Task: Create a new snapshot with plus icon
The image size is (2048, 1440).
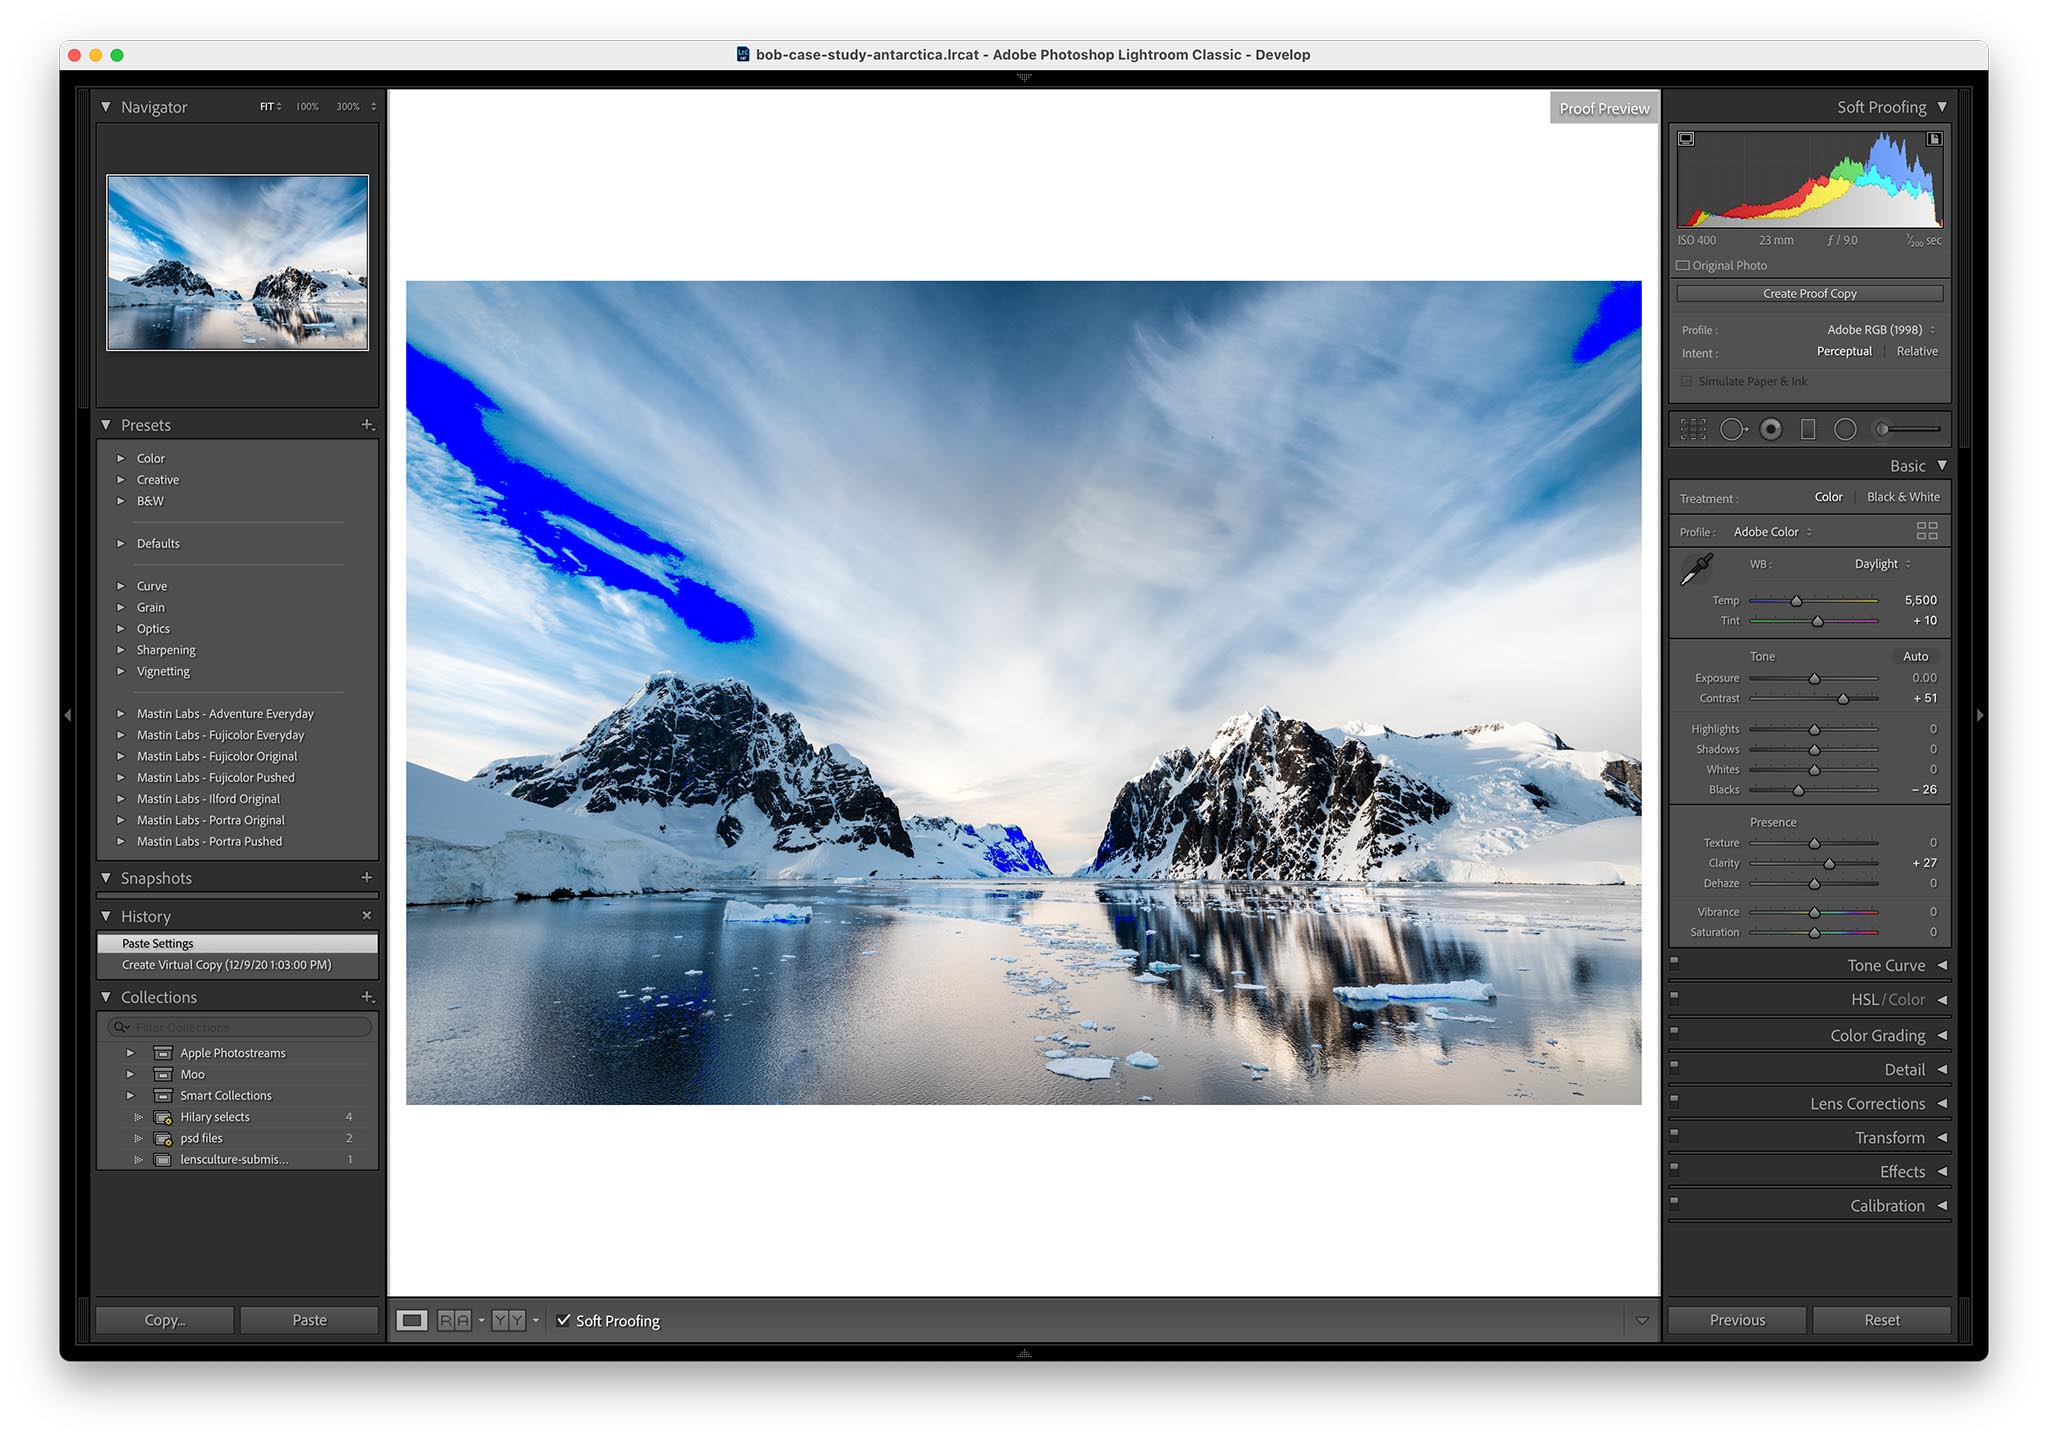Action: [367, 877]
